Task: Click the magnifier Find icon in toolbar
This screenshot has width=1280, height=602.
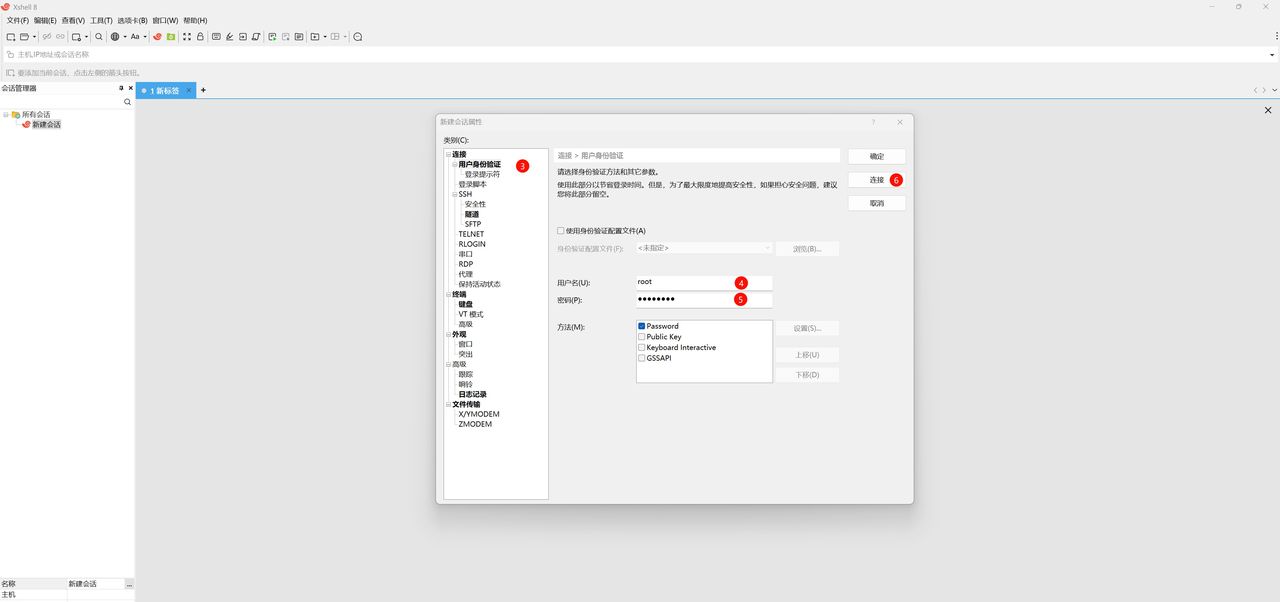Action: [99, 37]
